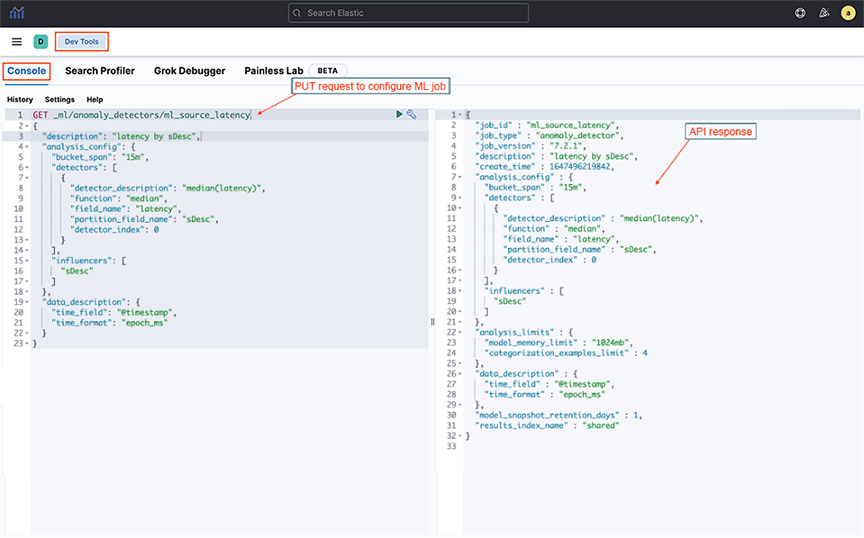Collapse response analysis_limits fold at line 22
The image size is (864, 538).
pyautogui.click(x=461, y=332)
